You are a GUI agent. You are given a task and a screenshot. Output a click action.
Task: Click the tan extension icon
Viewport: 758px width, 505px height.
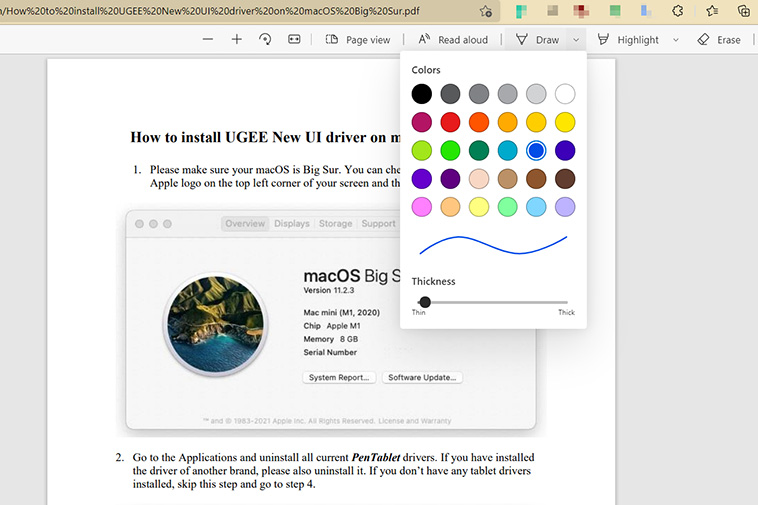pos(553,11)
